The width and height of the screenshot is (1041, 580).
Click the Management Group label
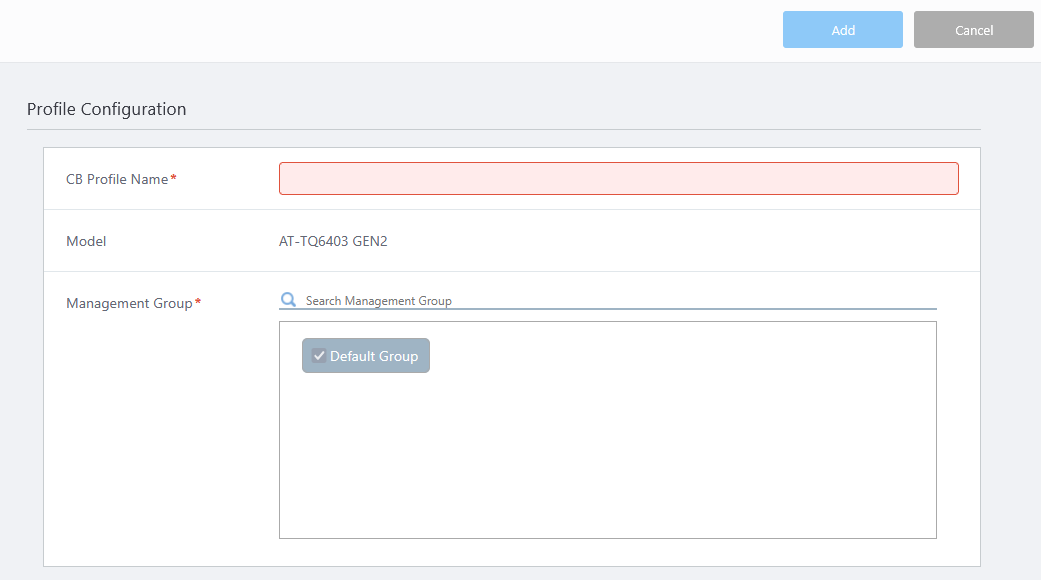129,303
